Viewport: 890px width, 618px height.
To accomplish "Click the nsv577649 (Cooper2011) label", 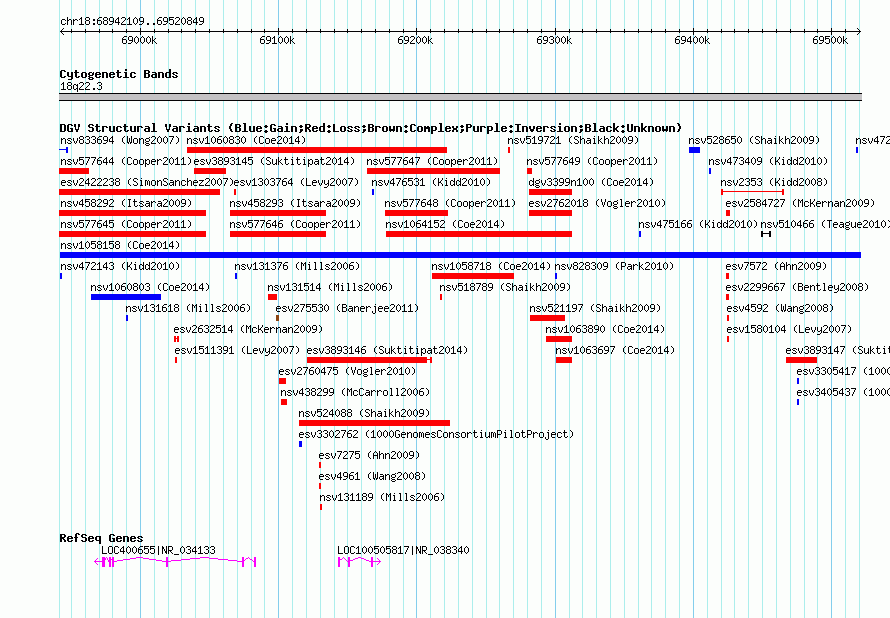I will (x=592, y=161).
